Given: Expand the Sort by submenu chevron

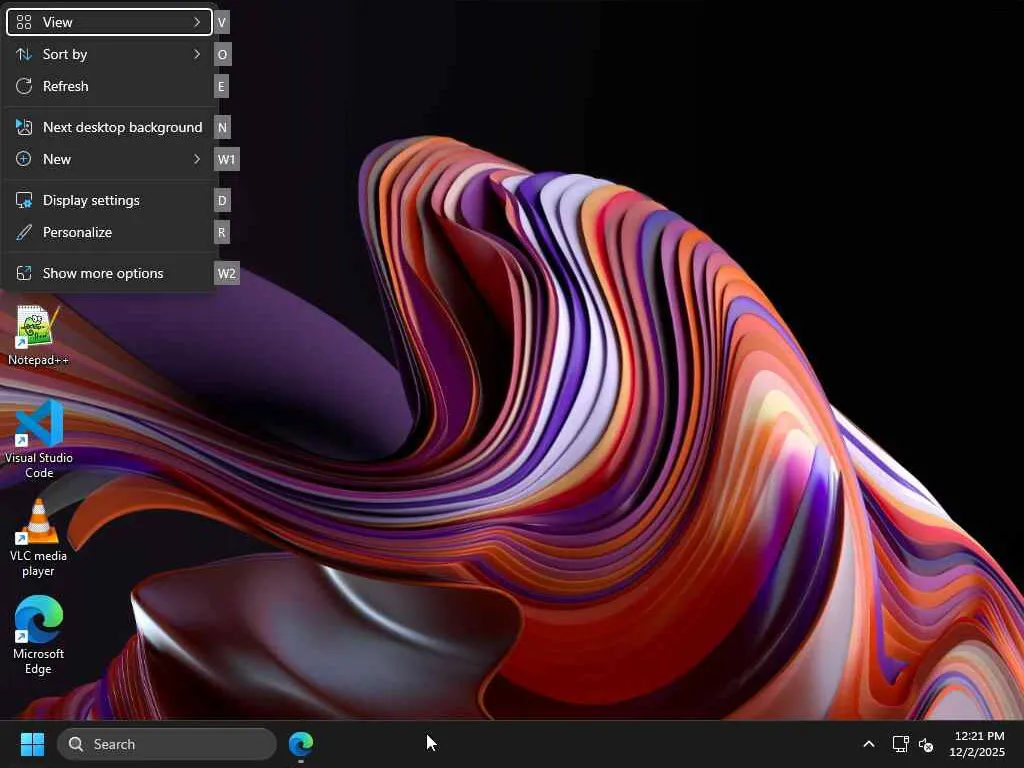Looking at the screenshot, I should coord(197,54).
